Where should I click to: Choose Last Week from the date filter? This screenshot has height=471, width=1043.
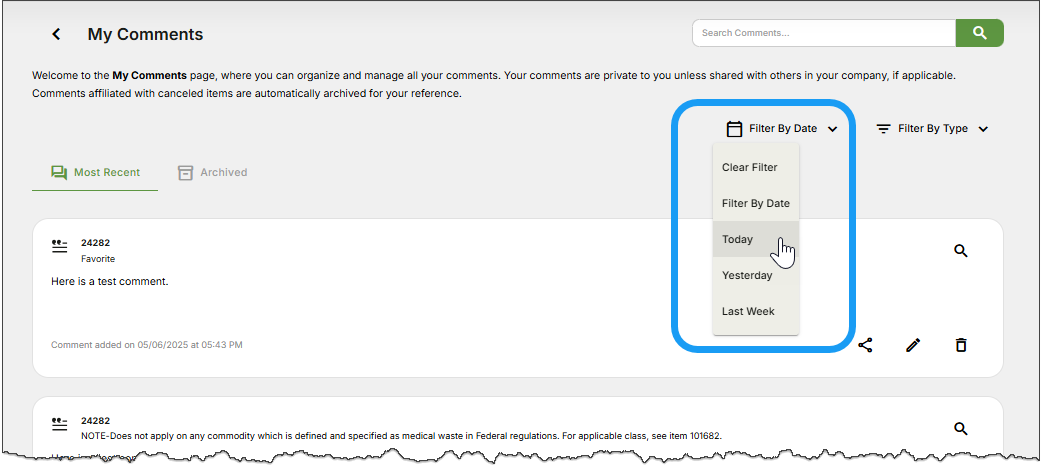pyautogui.click(x=748, y=311)
